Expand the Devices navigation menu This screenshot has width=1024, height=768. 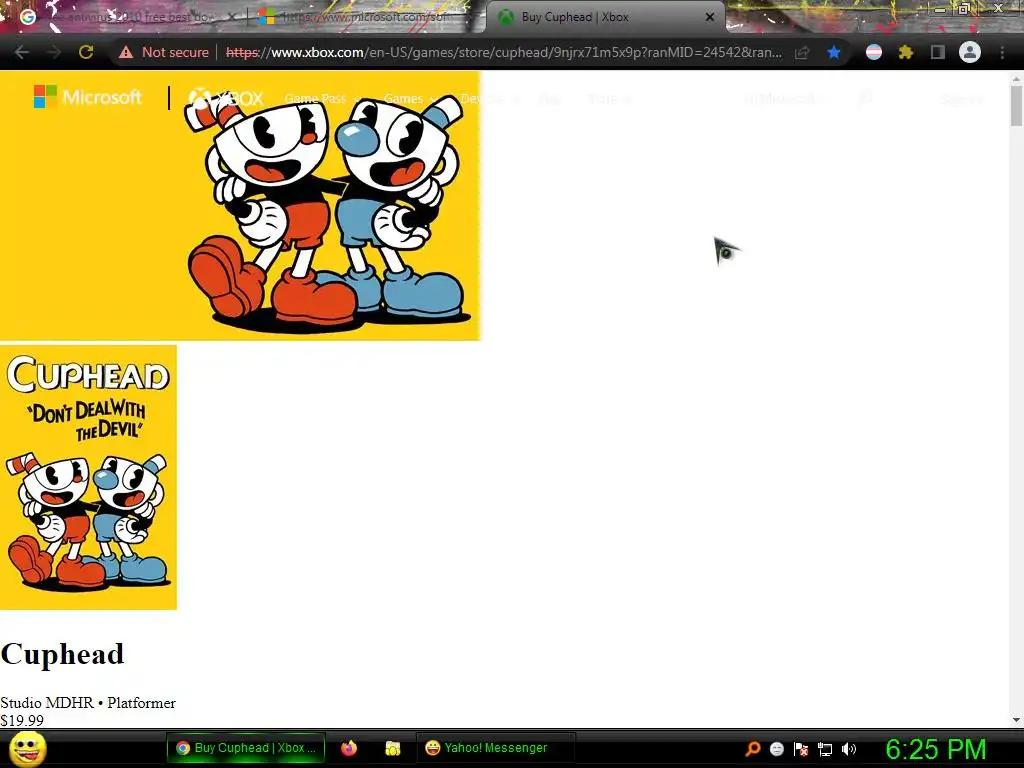[x=490, y=99]
